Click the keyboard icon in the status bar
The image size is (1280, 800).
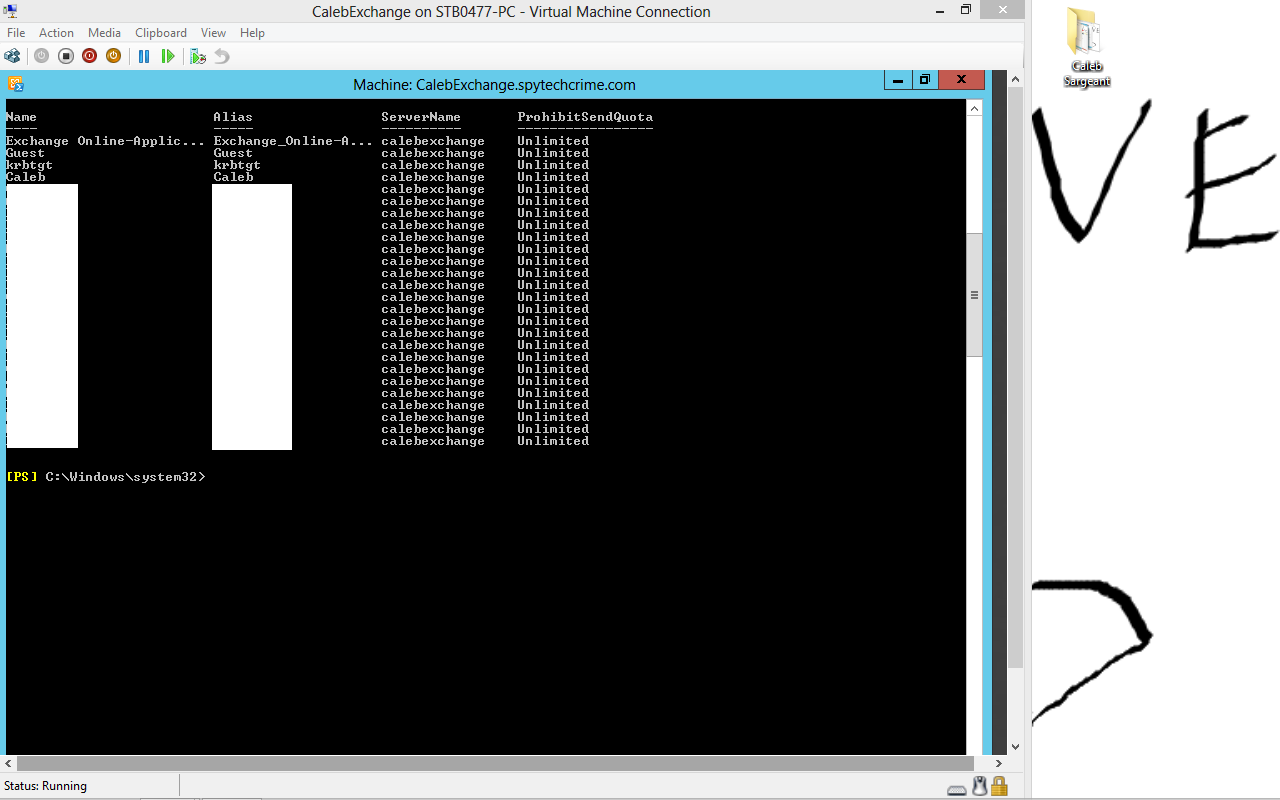pos(957,788)
